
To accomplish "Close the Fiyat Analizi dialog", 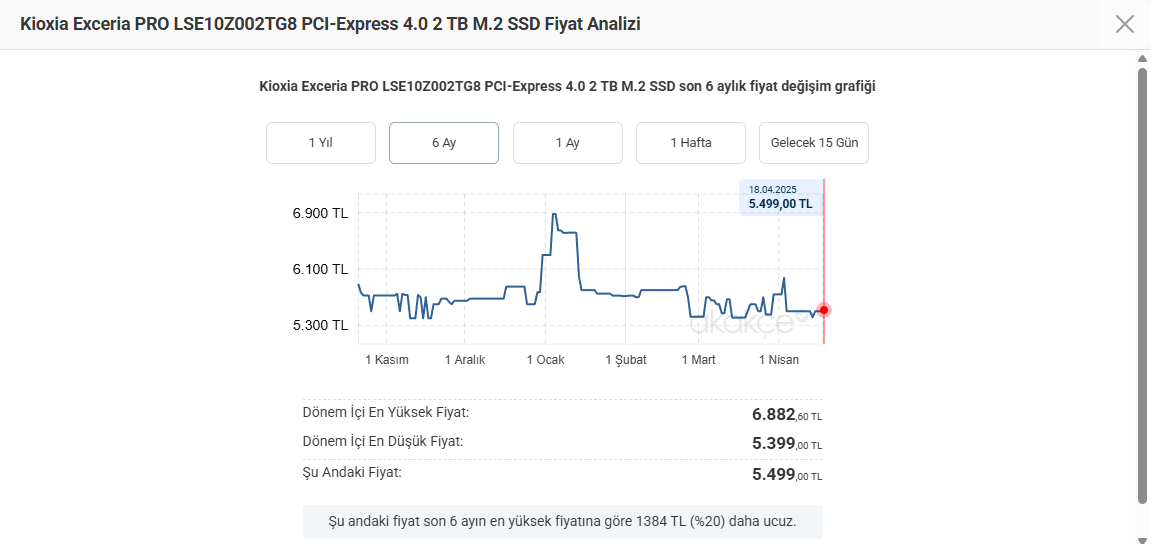I will [x=1125, y=24].
